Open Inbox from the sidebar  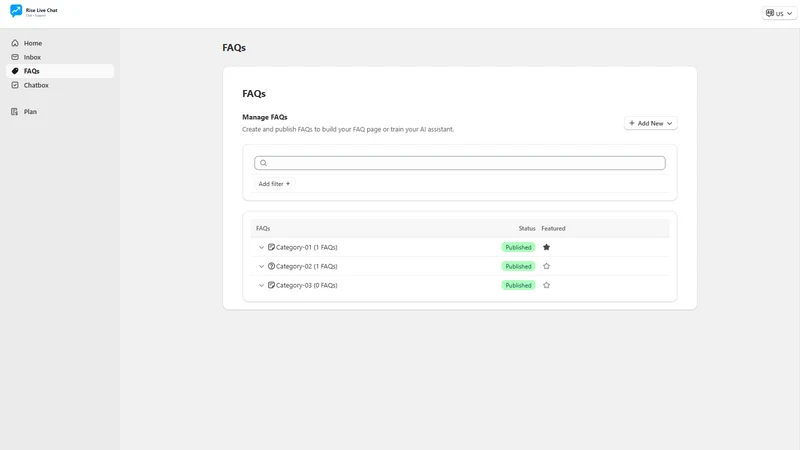point(60,57)
